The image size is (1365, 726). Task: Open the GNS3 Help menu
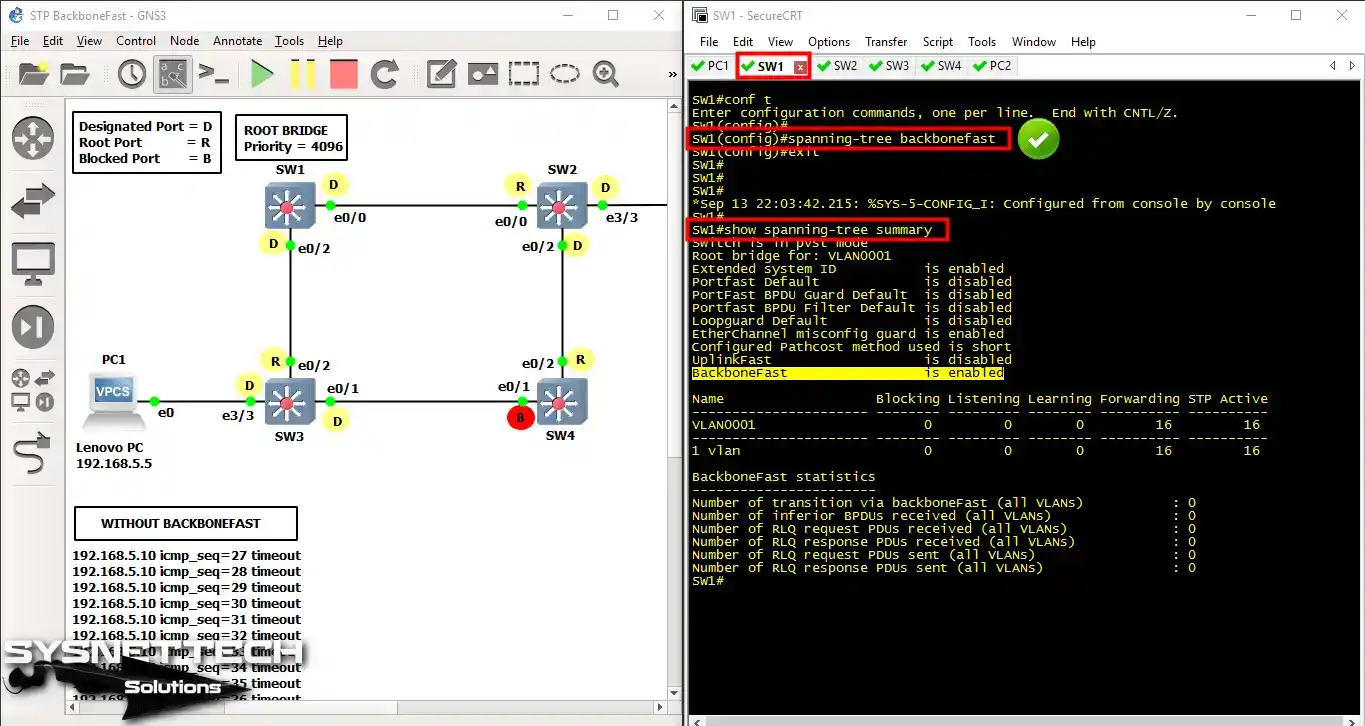pyautogui.click(x=330, y=41)
